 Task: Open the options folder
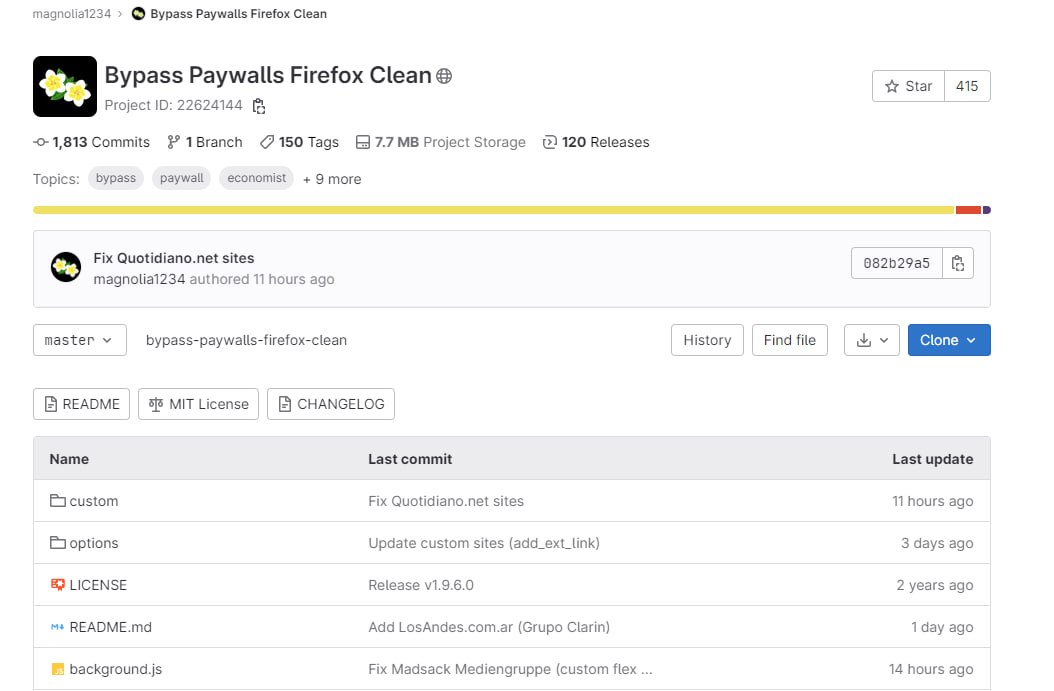pyautogui.click(x=93, y=543)
